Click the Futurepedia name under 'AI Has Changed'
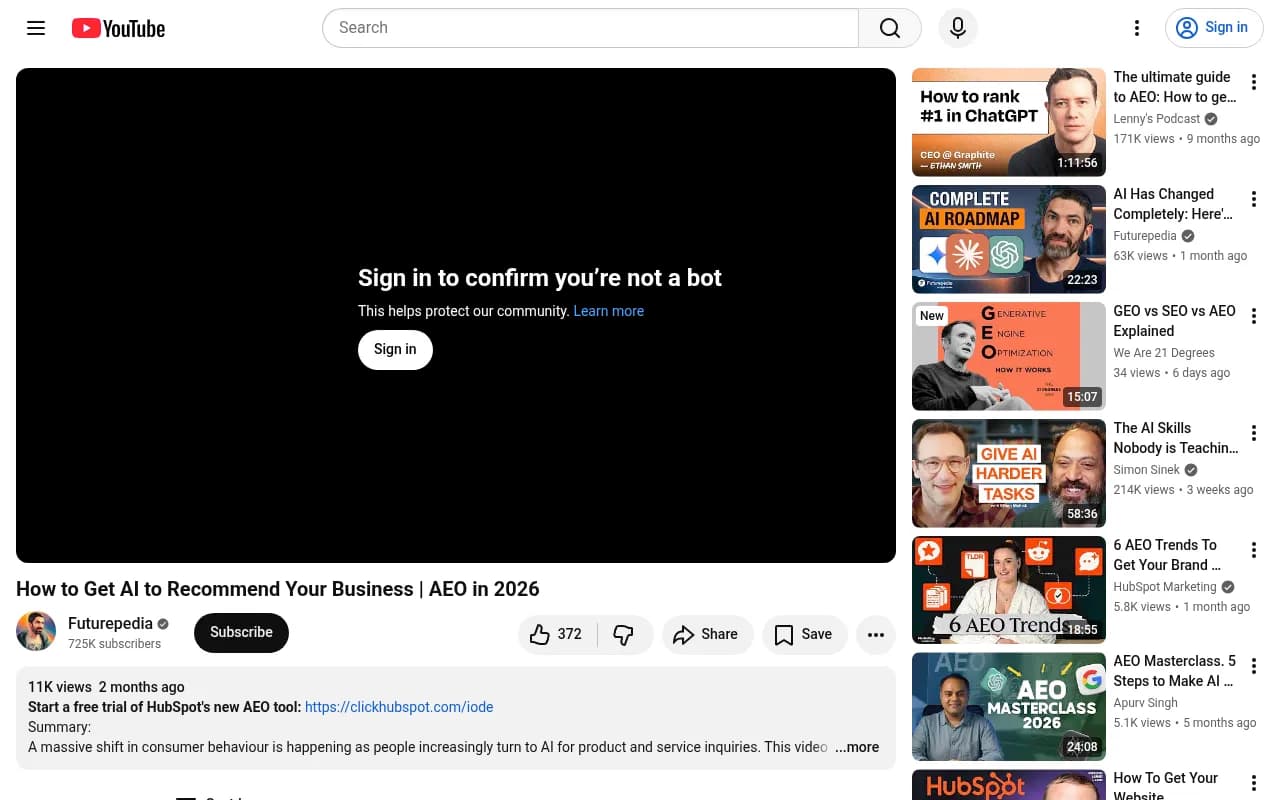The height and width of the screenshot is (800, 1280). coord(1145,236)
